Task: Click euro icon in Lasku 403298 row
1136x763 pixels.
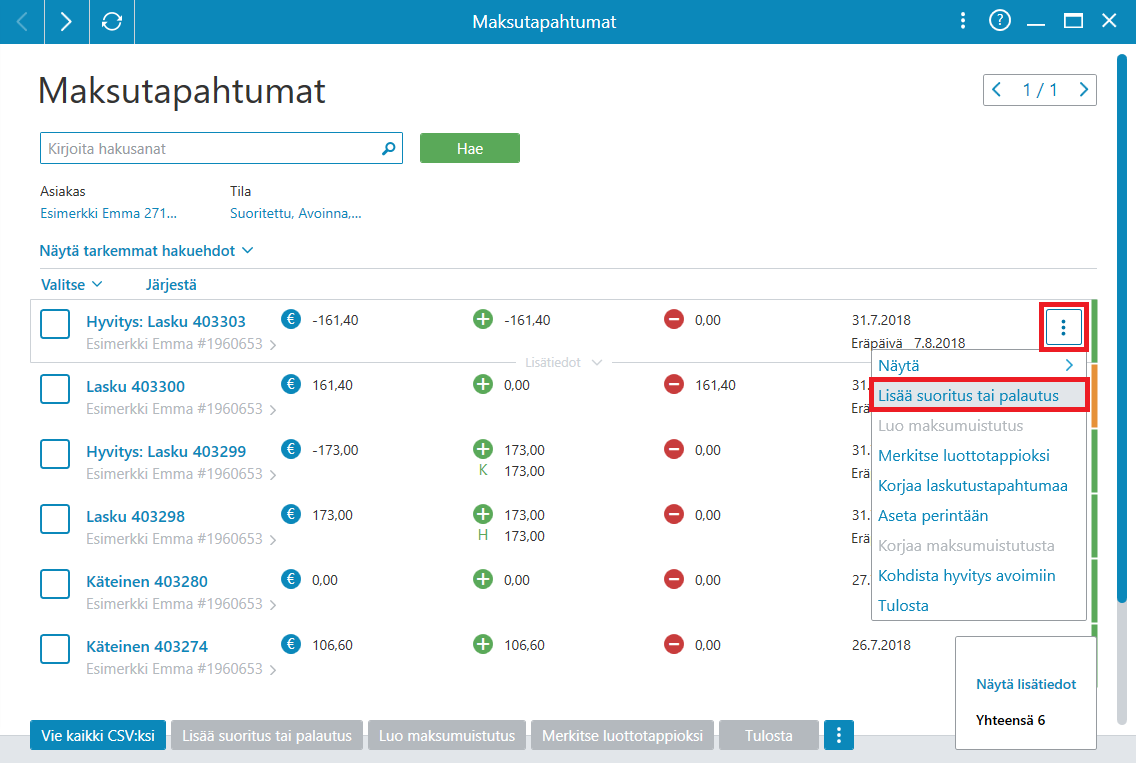Action: click(291, 514)
